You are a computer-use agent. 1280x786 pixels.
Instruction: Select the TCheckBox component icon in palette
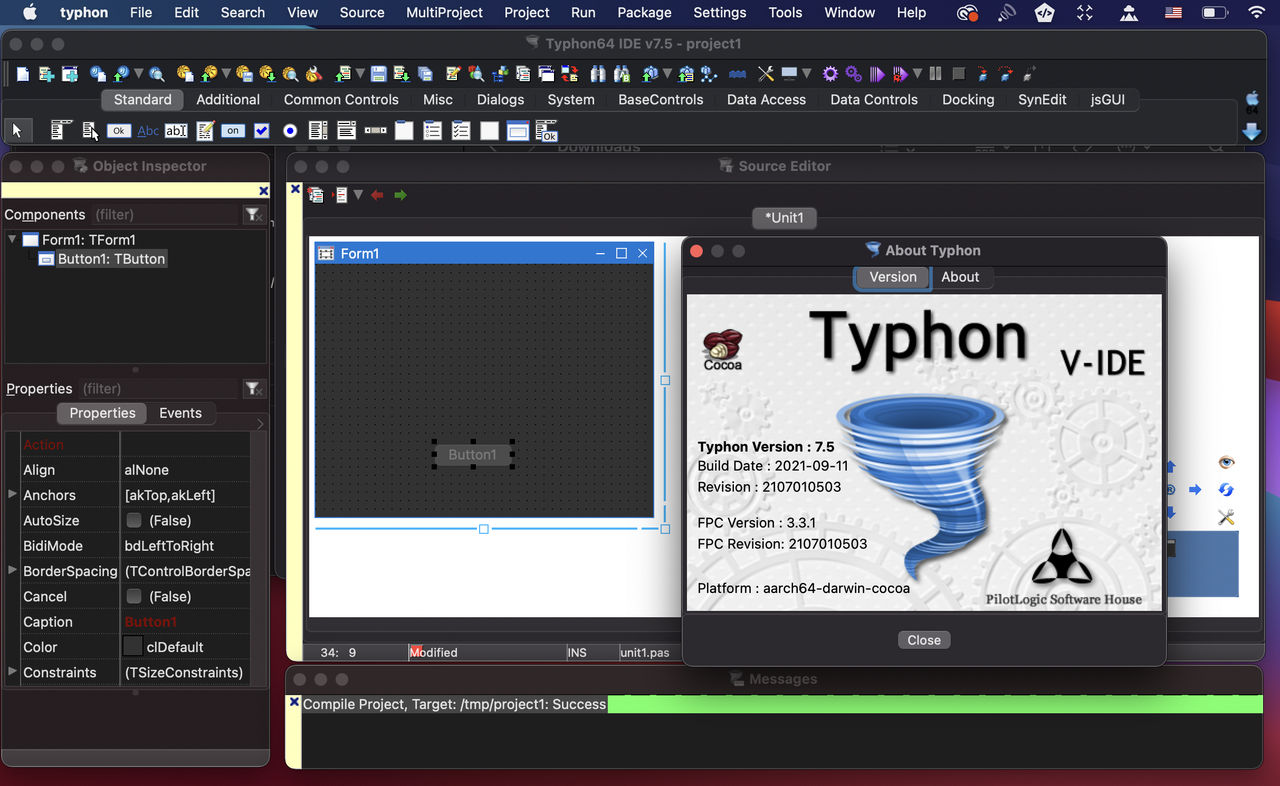261,130
